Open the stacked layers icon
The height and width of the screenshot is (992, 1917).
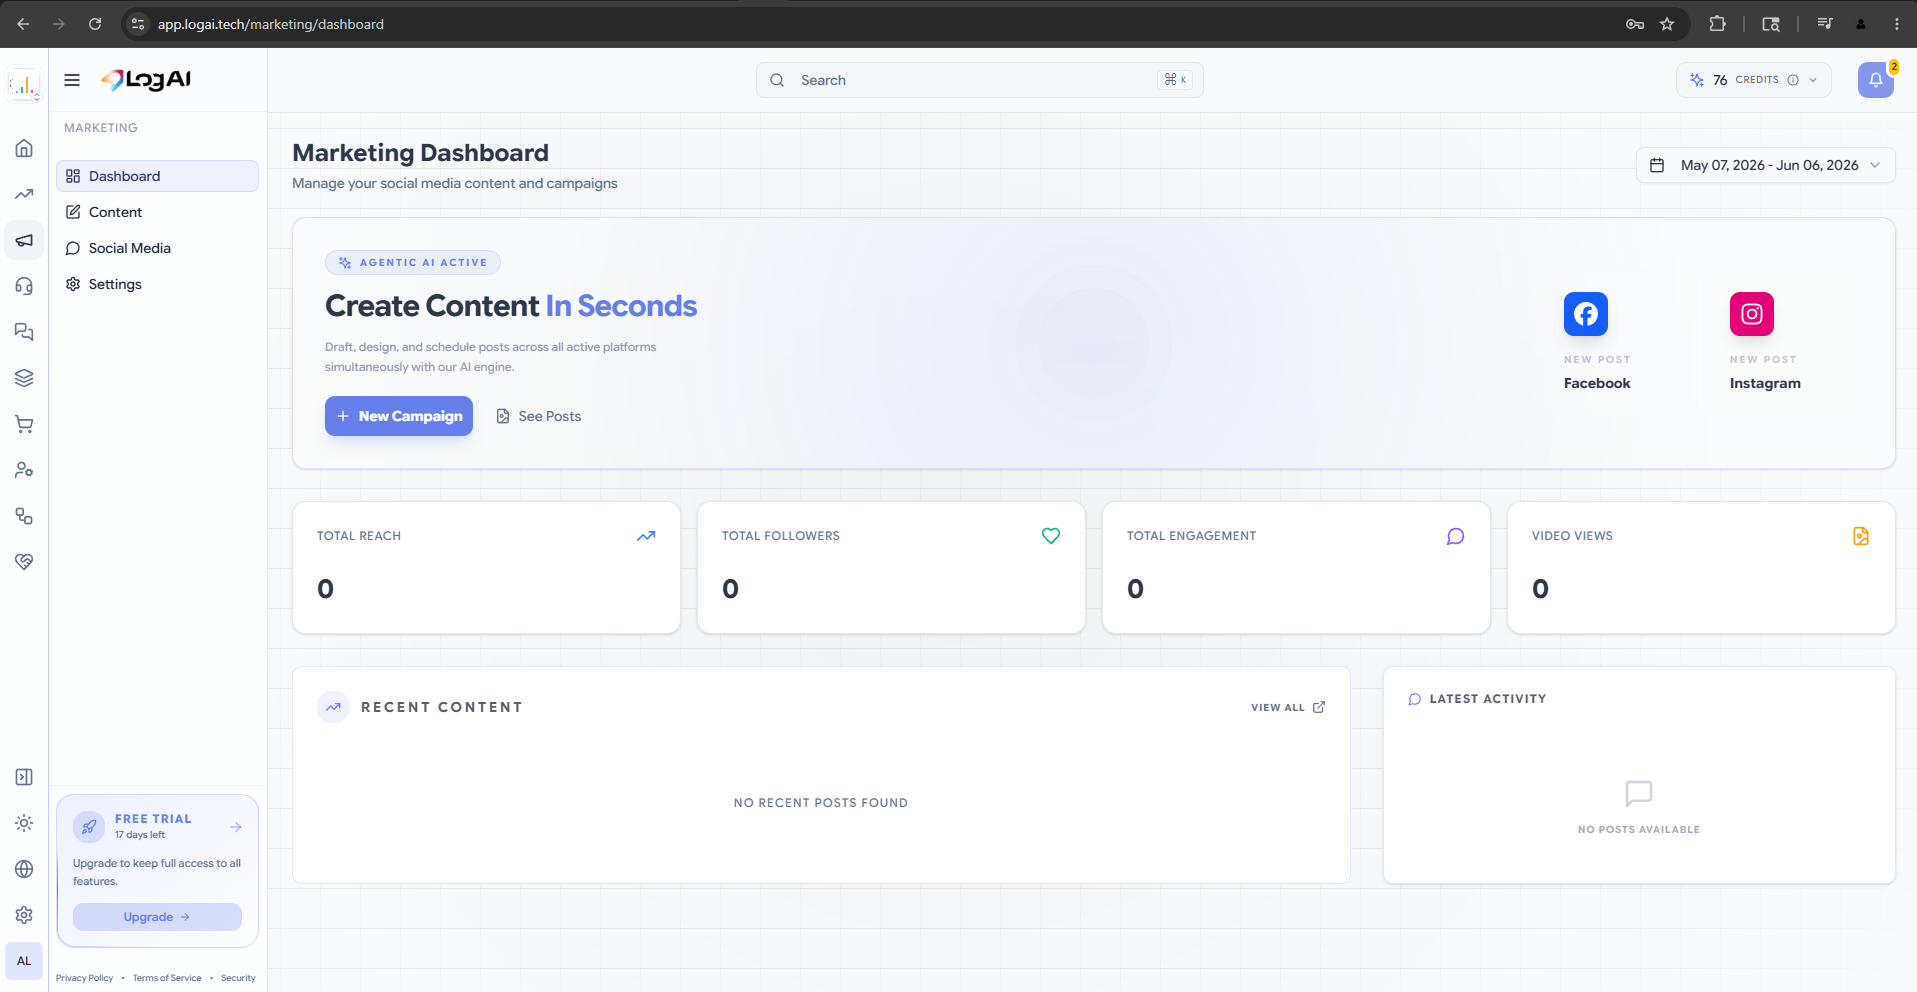[x=24, y=378]
